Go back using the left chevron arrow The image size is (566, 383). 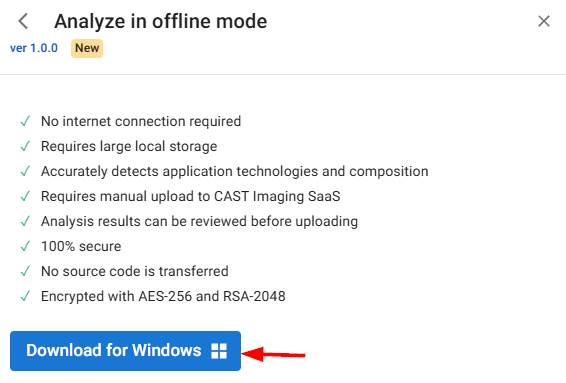pyautogui.click(x=23, y=21)
